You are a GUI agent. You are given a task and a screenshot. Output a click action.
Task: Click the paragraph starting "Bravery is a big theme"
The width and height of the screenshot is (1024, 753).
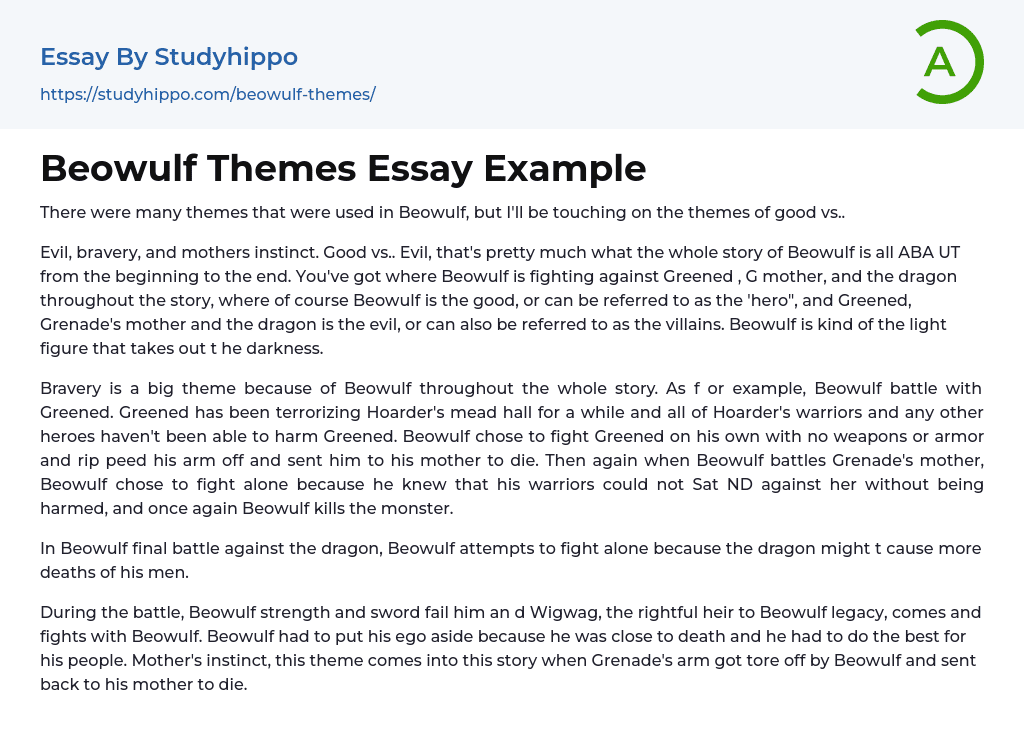[511, 448]
